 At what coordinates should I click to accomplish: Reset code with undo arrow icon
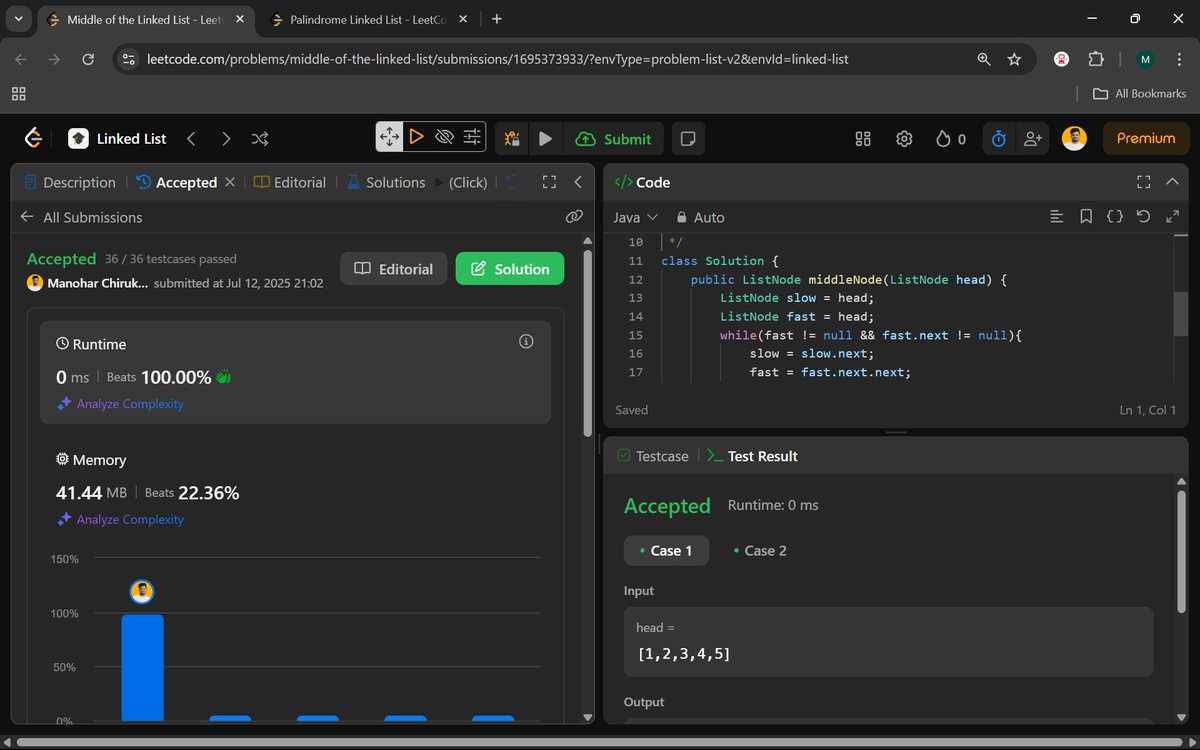(x=1144, y=217)
